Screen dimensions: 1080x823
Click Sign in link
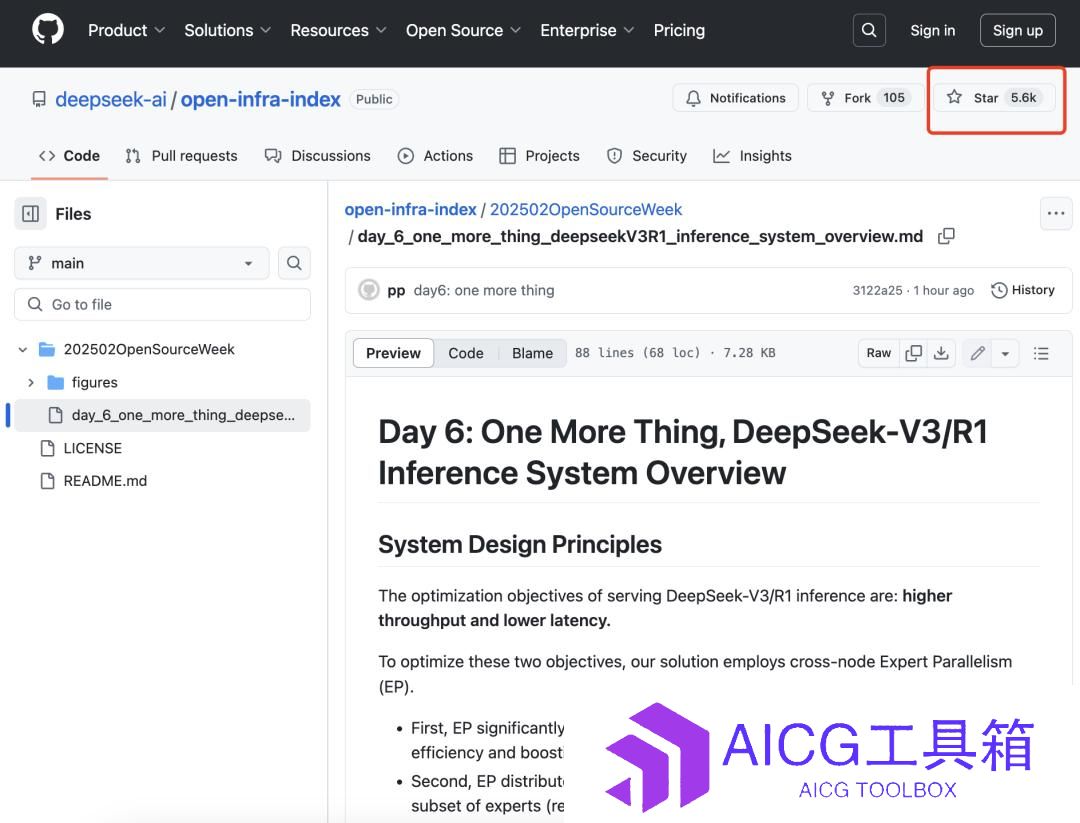(x=933, y=30)
